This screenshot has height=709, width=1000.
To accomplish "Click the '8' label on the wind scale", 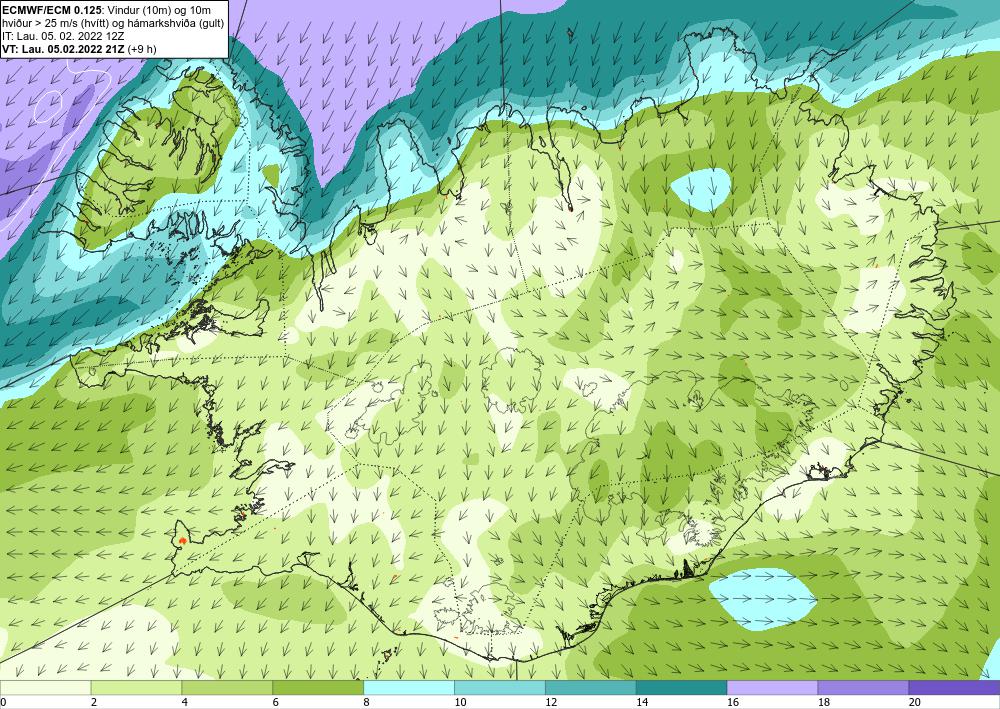I will (367, 703).
